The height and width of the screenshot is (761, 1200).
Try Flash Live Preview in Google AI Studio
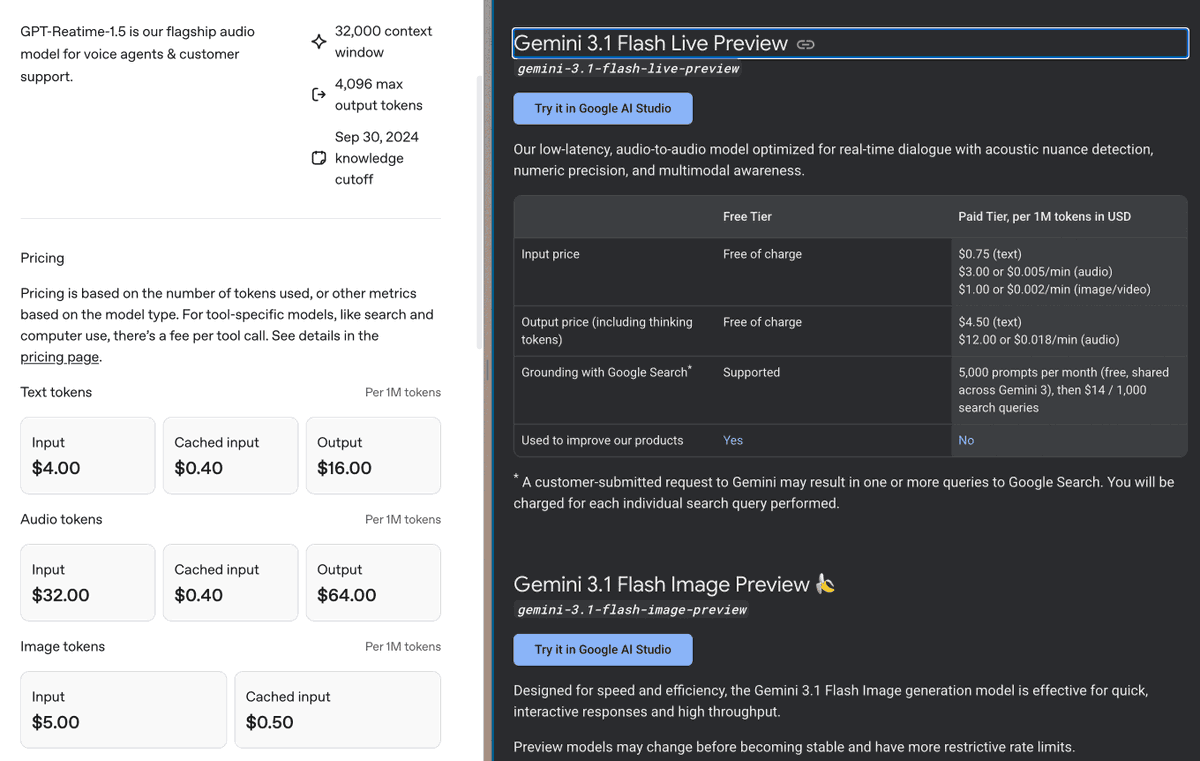click(603, 108)
